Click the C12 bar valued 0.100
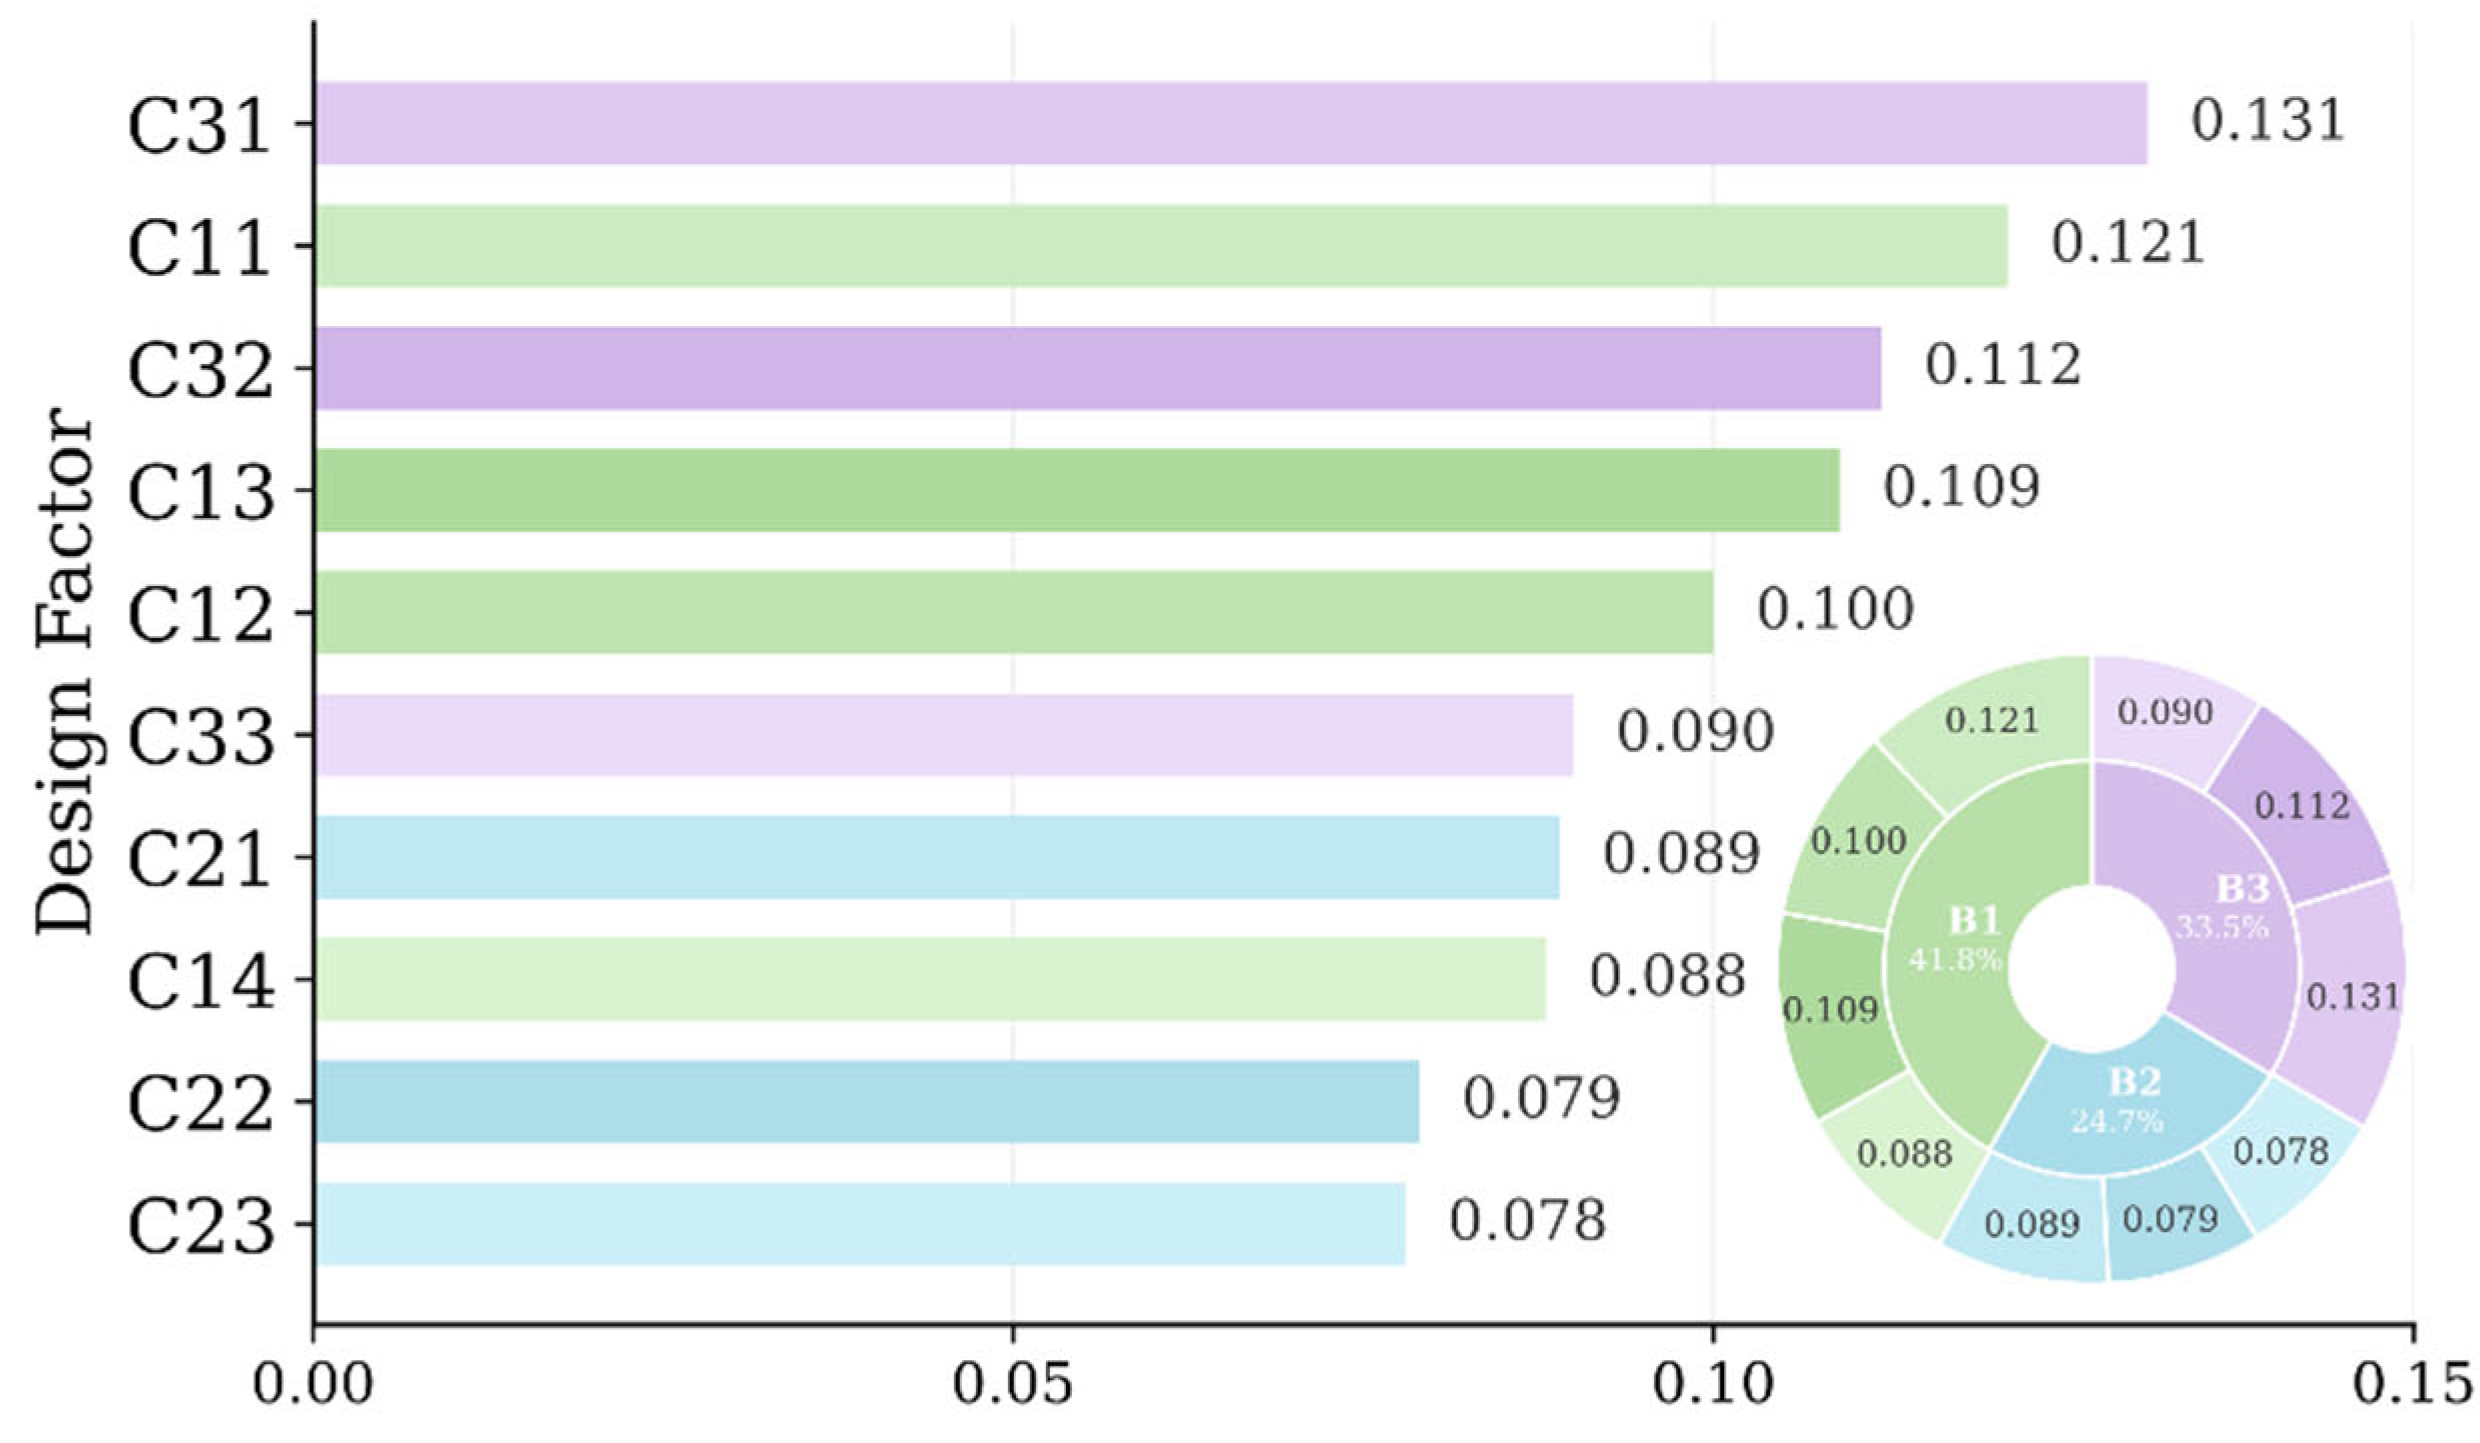Screen dimensions: 2480x1443 (x=1014, y=612)
